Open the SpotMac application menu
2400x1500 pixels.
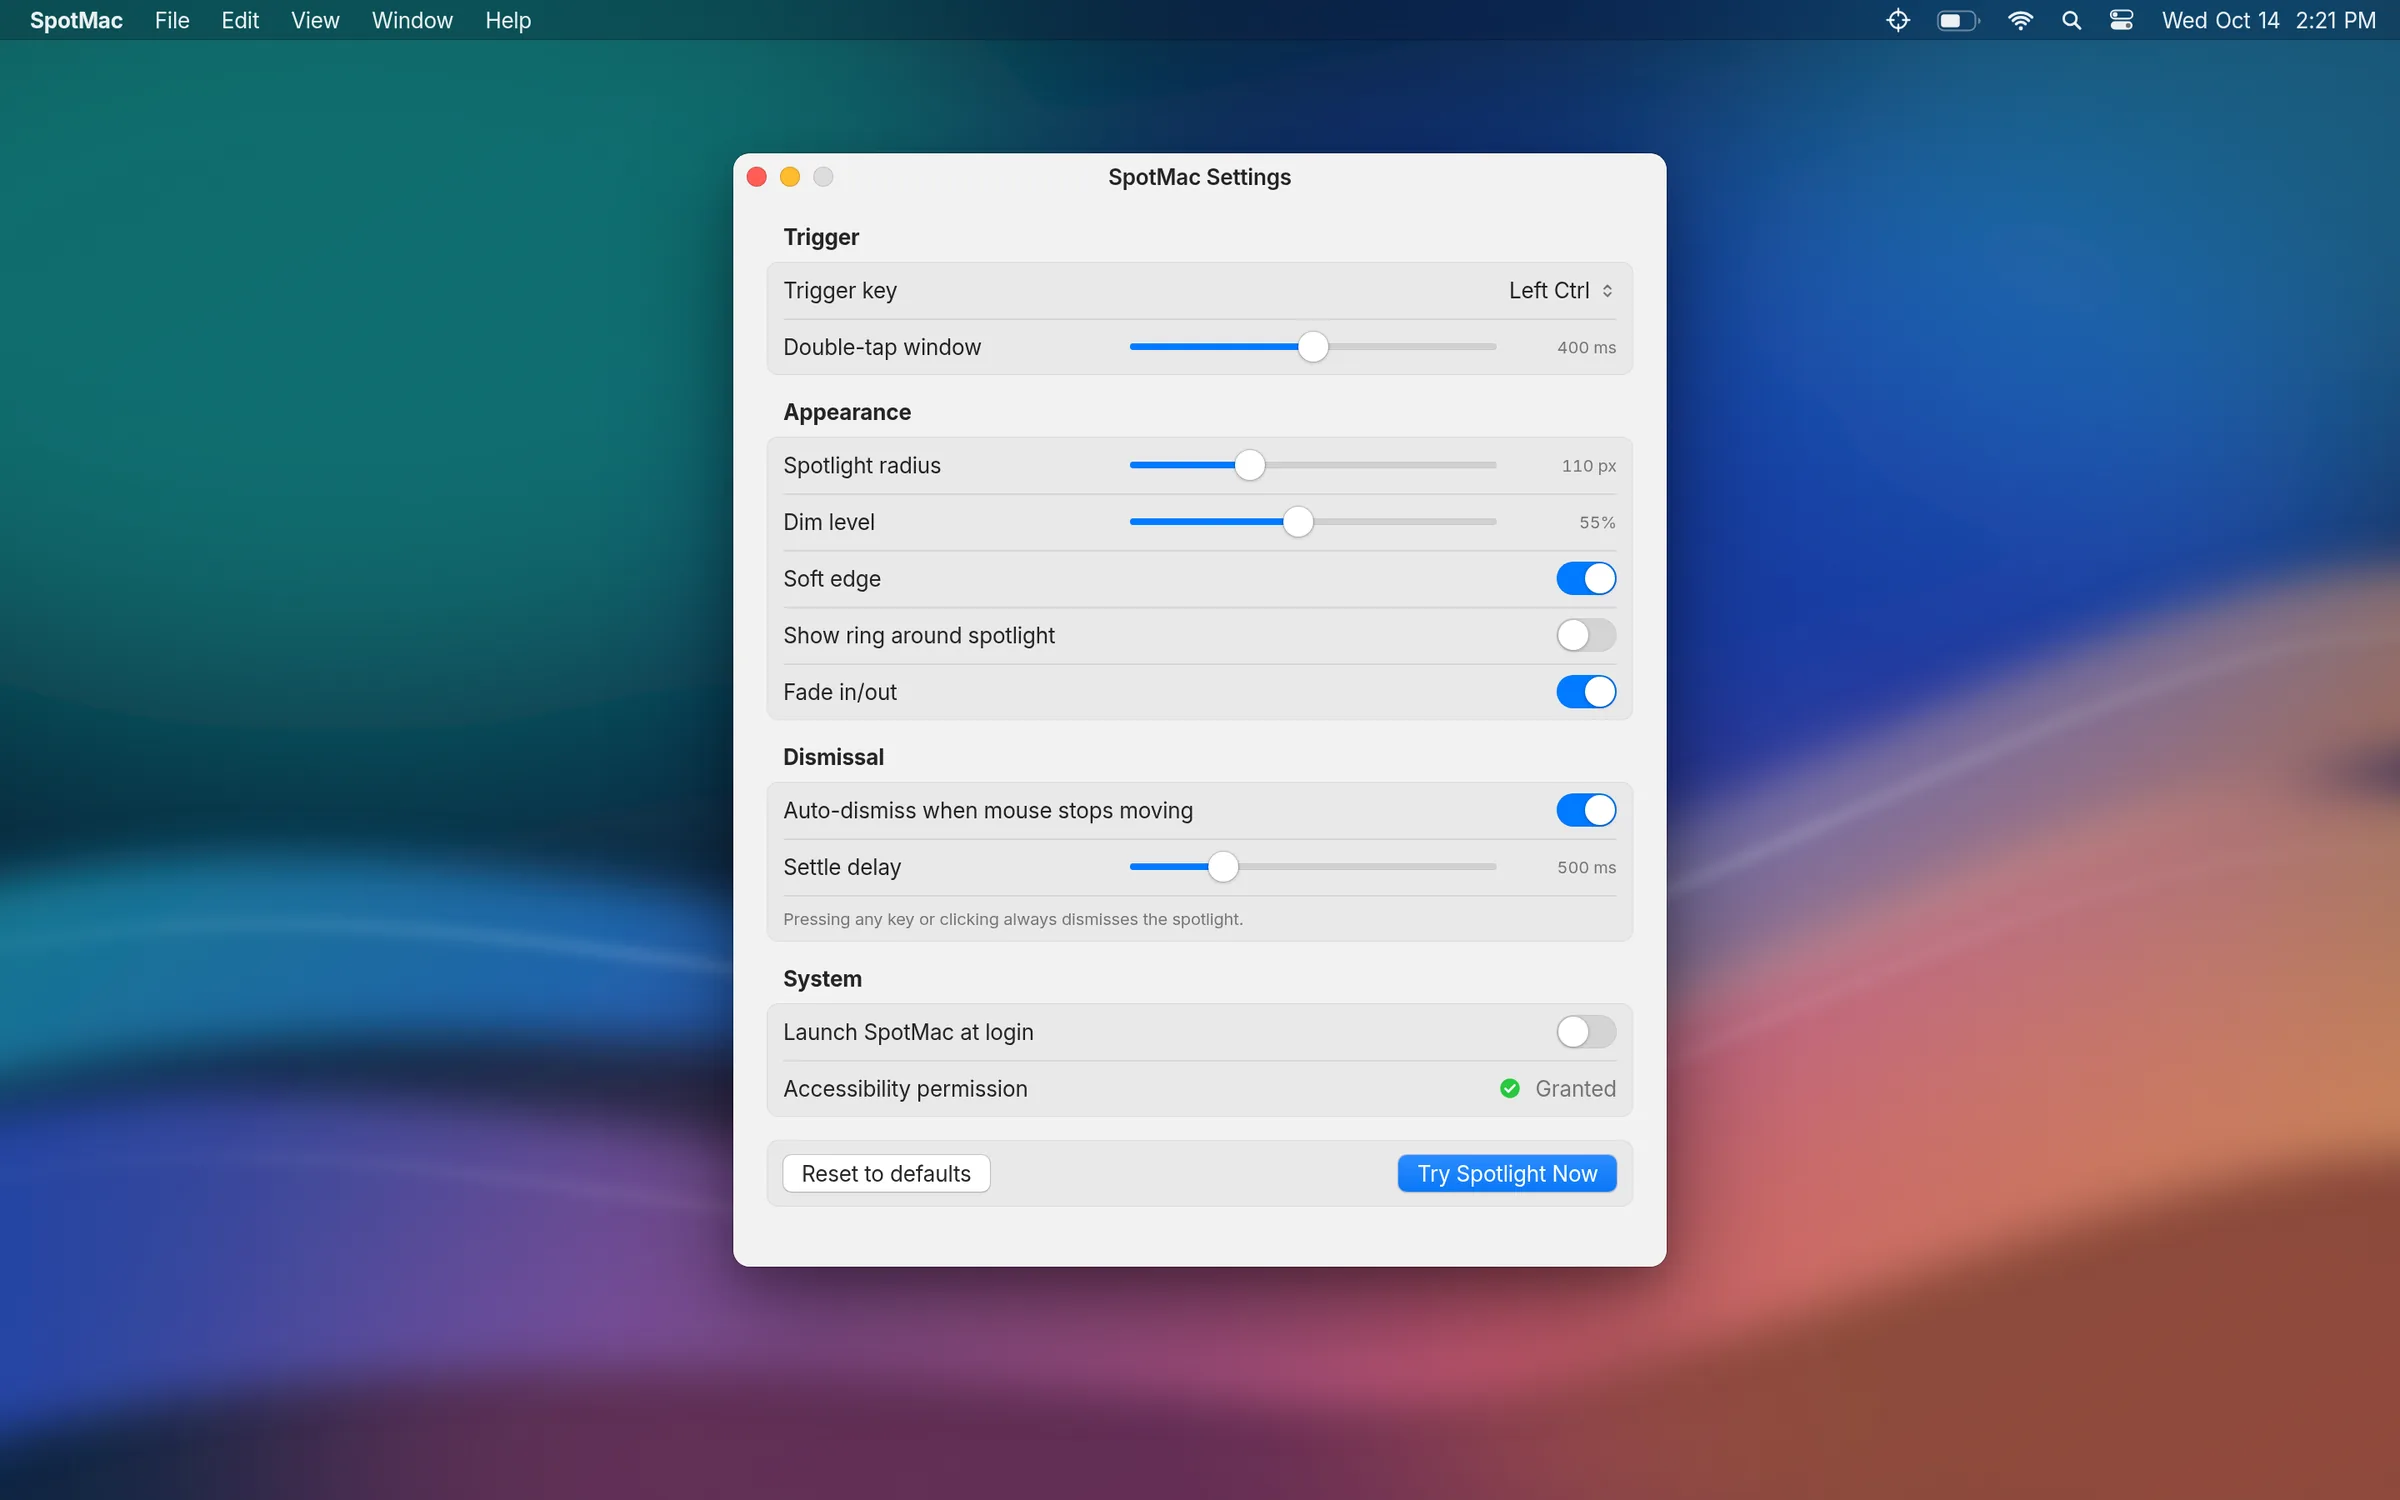(76, 20)
